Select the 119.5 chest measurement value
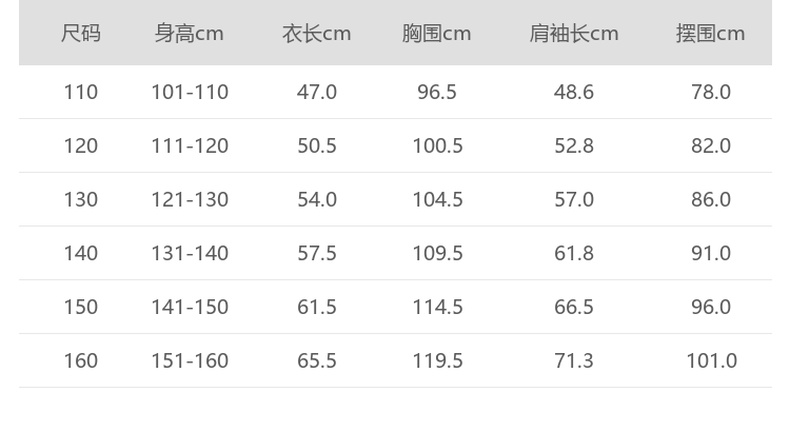This screenshot has width=790, height=431. point(437,361)
